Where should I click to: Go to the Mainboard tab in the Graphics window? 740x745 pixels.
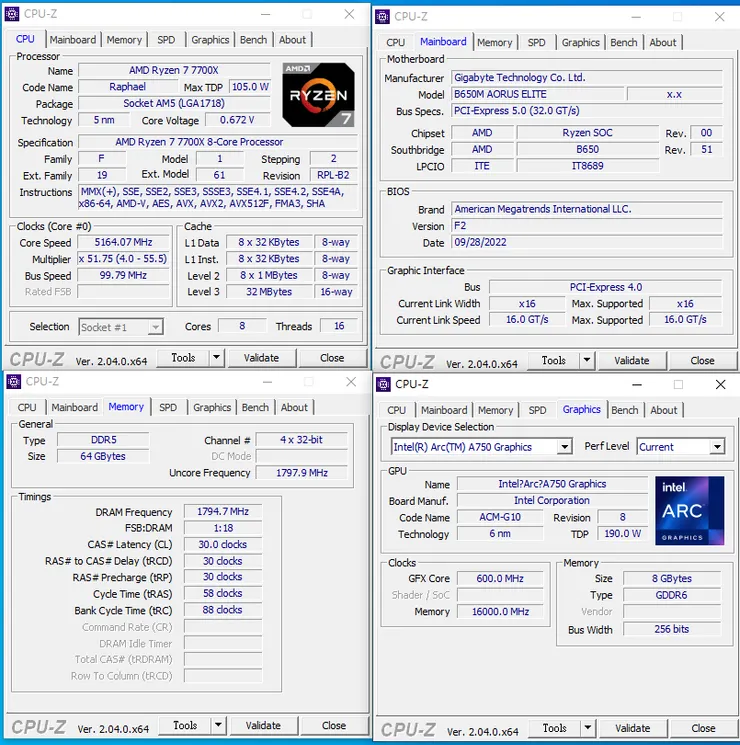pyautogui.click(x=444, y=410)
